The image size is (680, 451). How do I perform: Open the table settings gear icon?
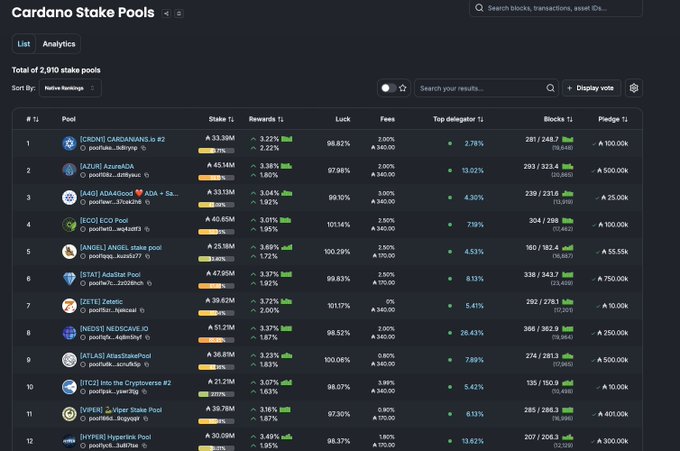[634, 88]
